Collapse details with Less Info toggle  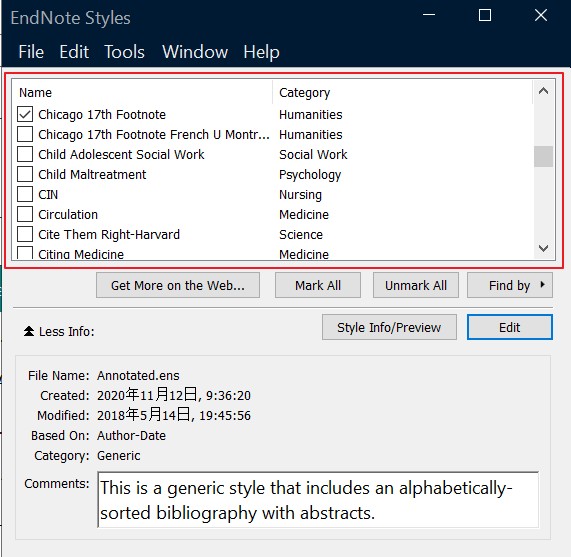59,332
